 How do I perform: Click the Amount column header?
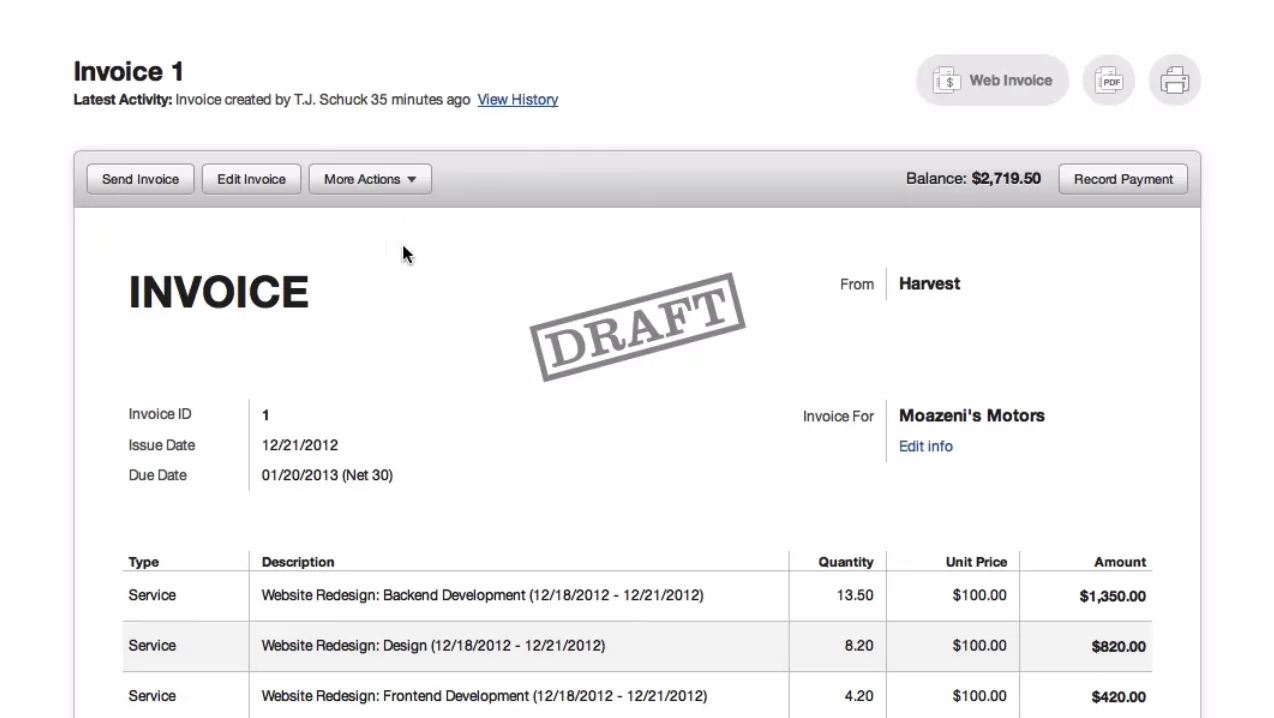coord(1120,562)
